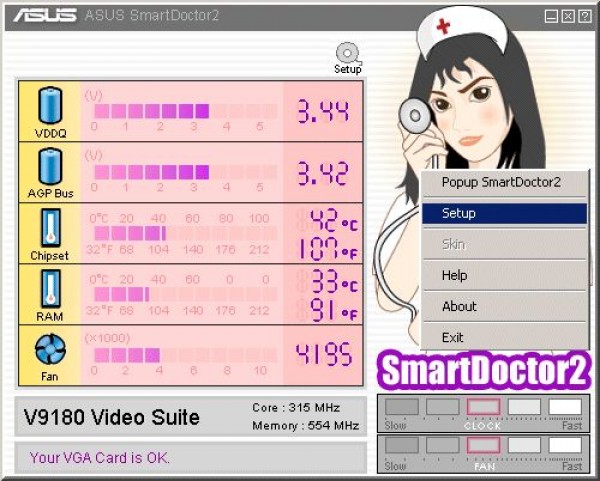Set CLOCK slider to second step
This screenshot has height=481, width=600.
pos(442,406)
